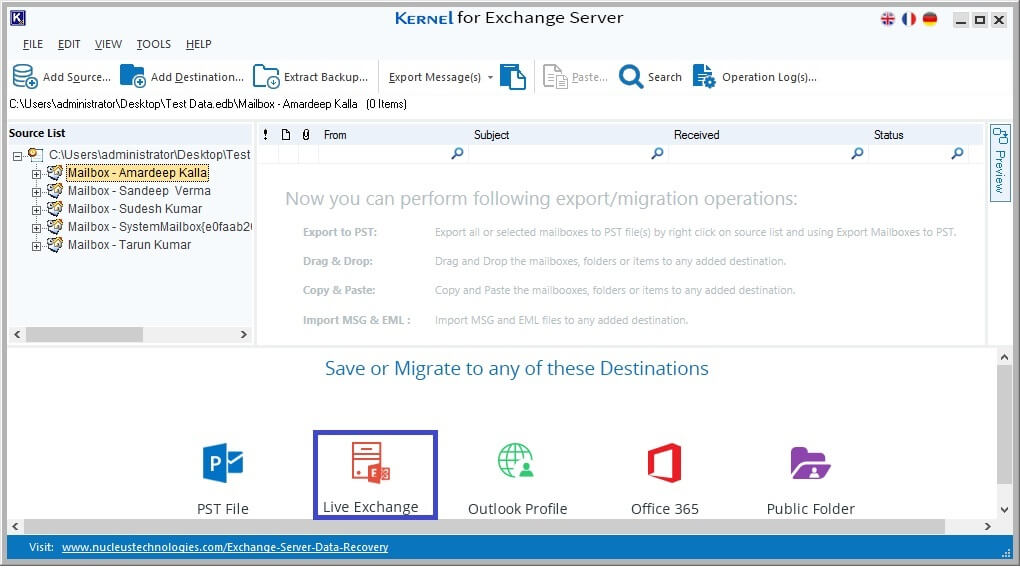Open the Extract Backup tool
This screenshot has height=568, width=1020.
266,77
